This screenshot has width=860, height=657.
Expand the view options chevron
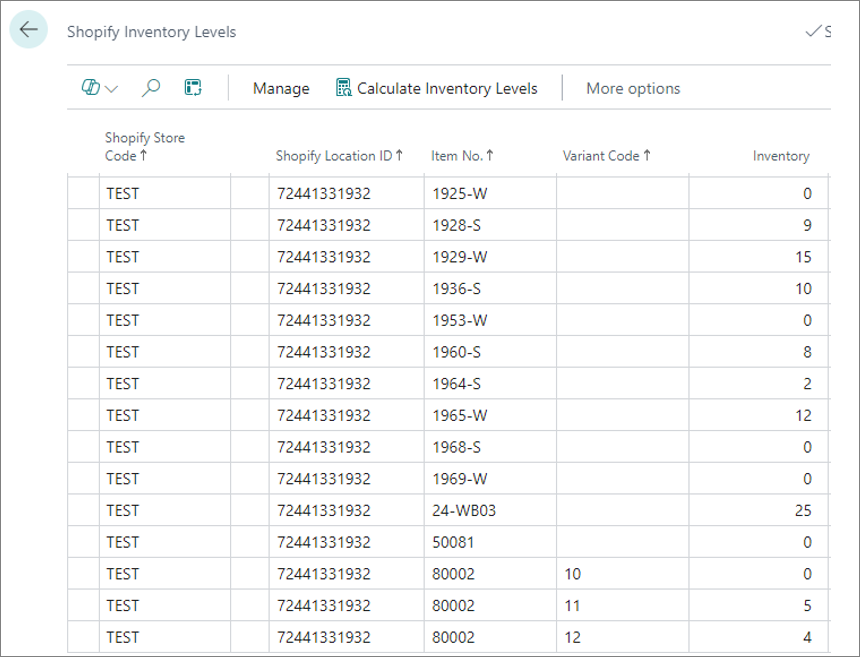(111, 89)
